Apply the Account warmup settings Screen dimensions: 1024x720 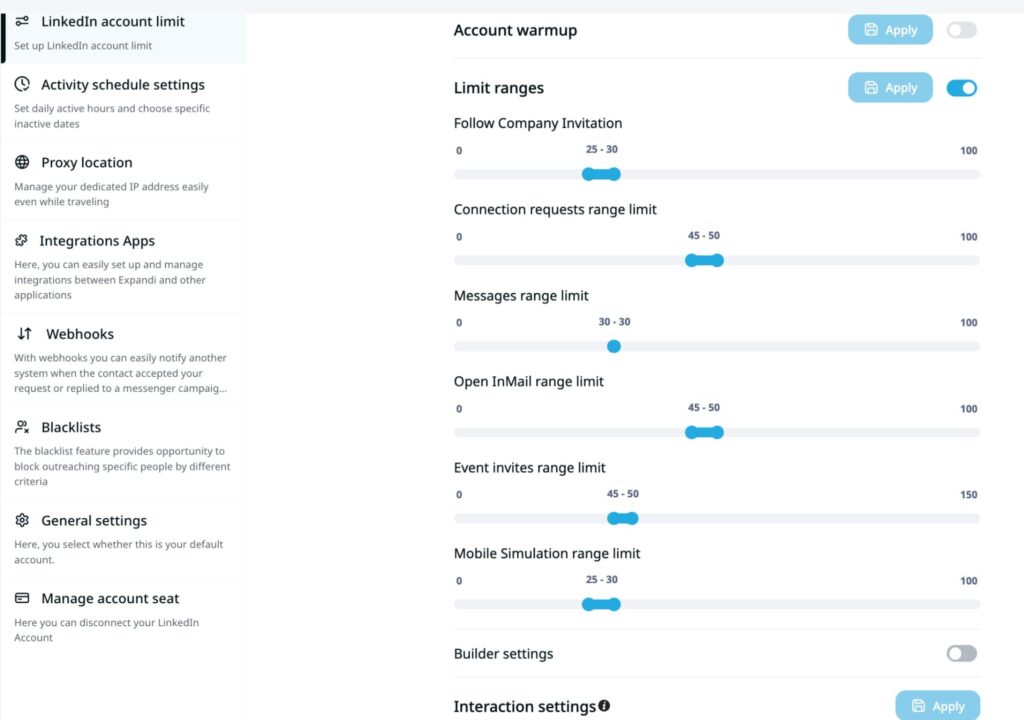890,30
